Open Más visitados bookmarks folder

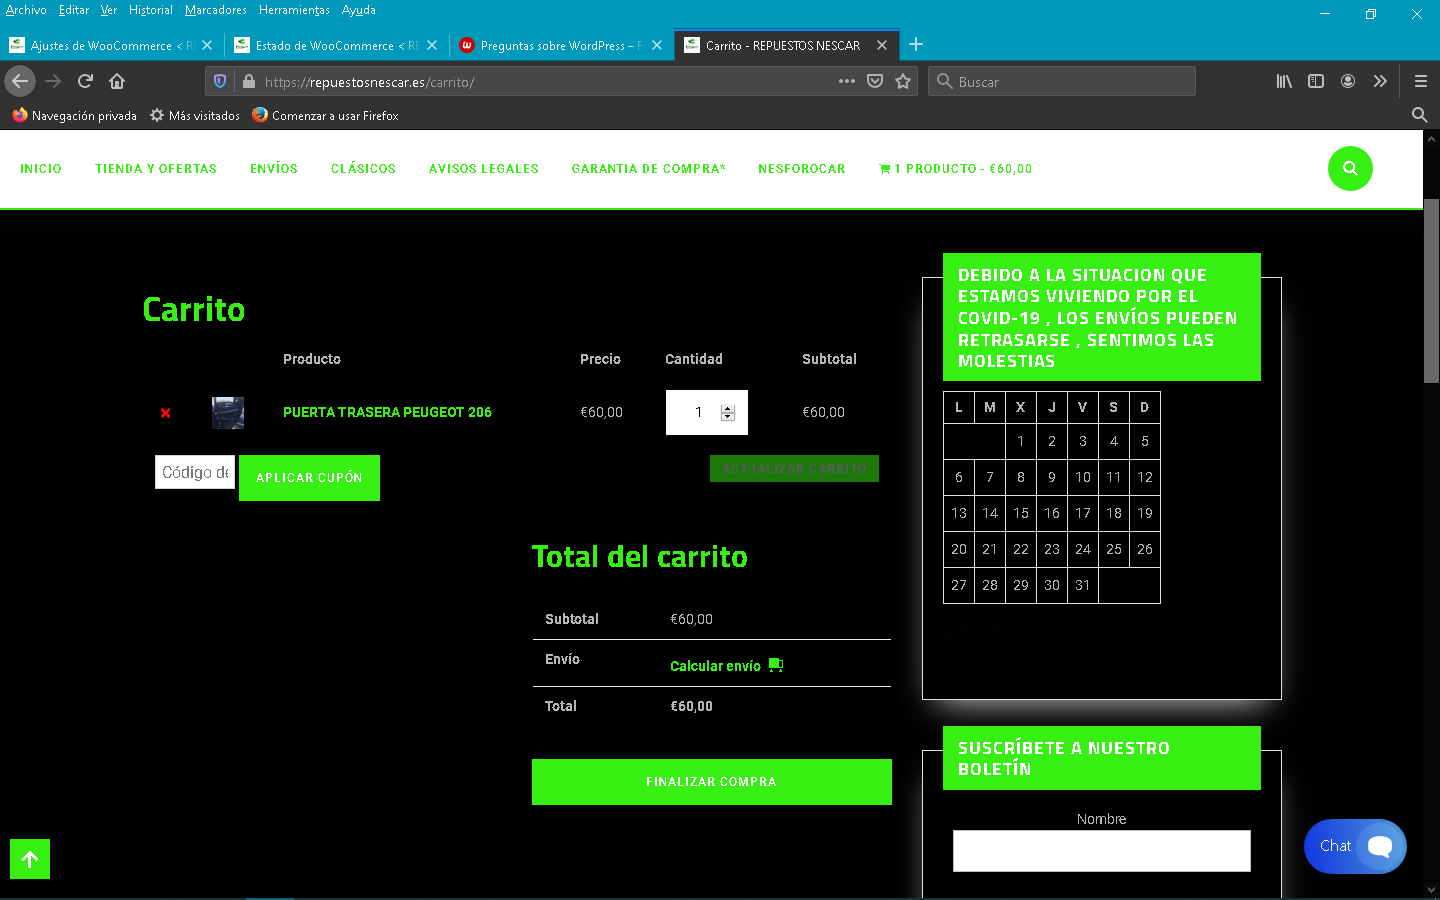pyautogui.click(x=195, y=116)
